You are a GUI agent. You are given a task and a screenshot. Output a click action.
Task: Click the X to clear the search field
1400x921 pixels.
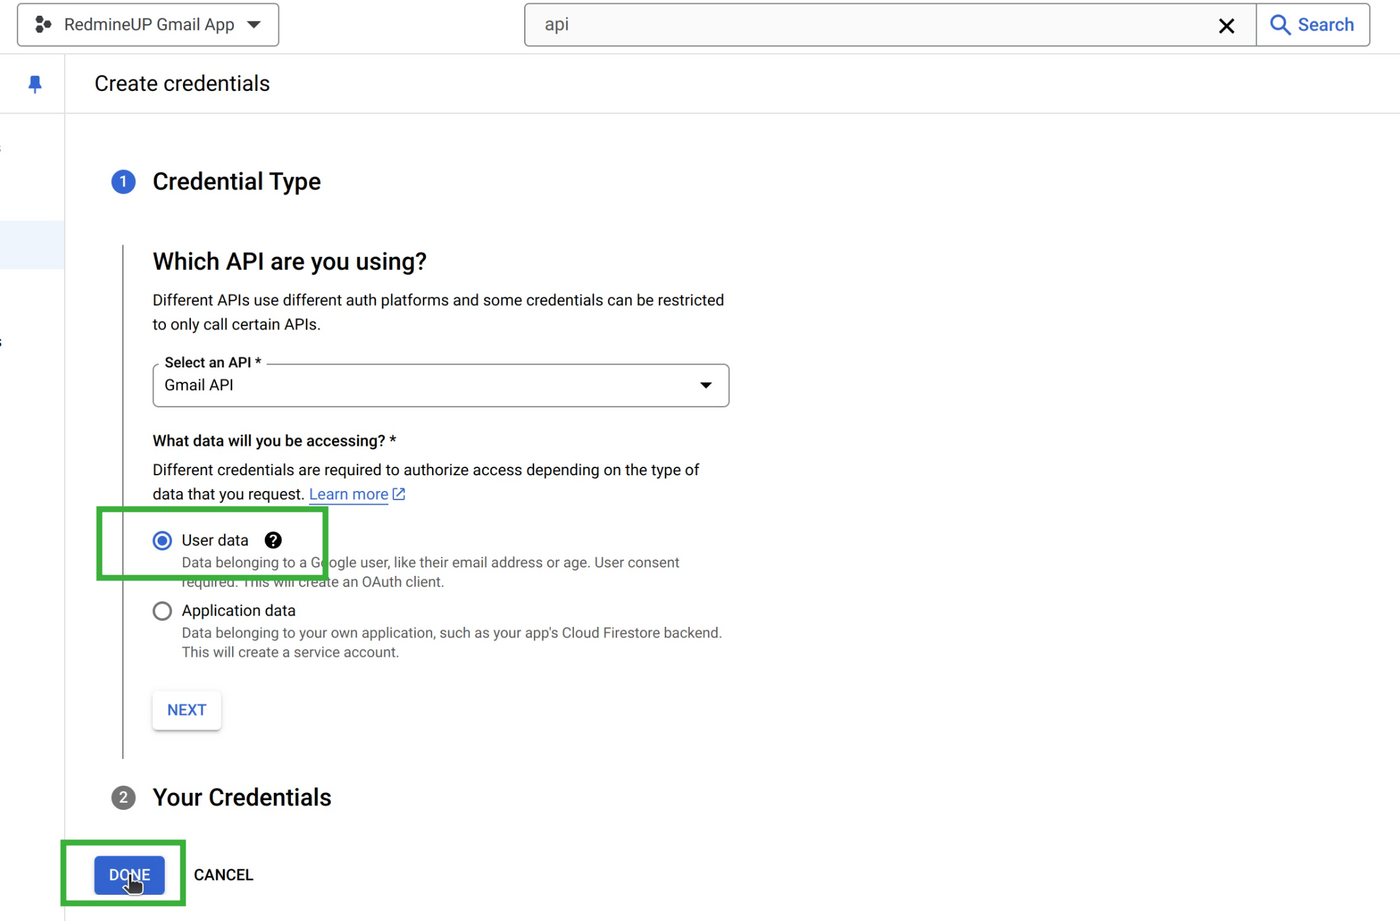click(1227, 25)
